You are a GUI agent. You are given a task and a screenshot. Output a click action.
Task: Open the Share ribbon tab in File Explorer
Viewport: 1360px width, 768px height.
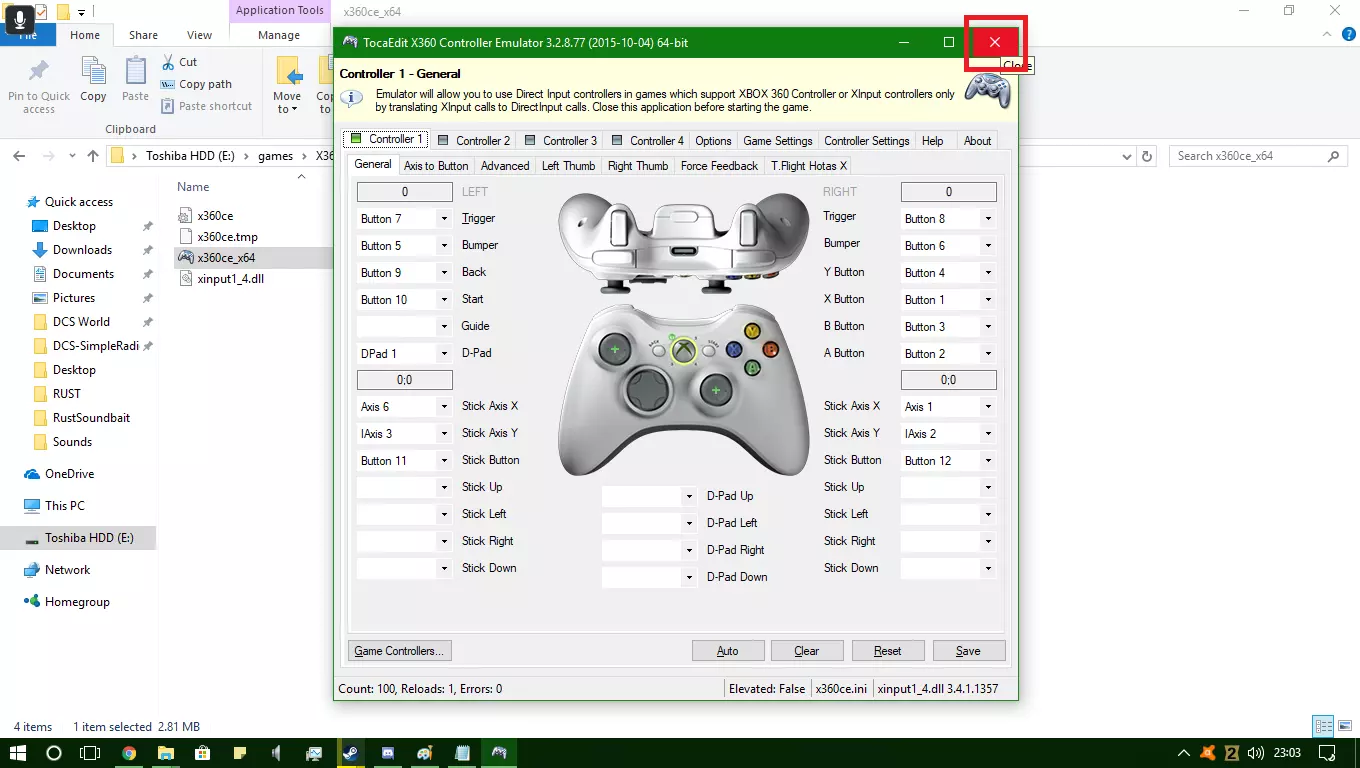click(143, 35)
